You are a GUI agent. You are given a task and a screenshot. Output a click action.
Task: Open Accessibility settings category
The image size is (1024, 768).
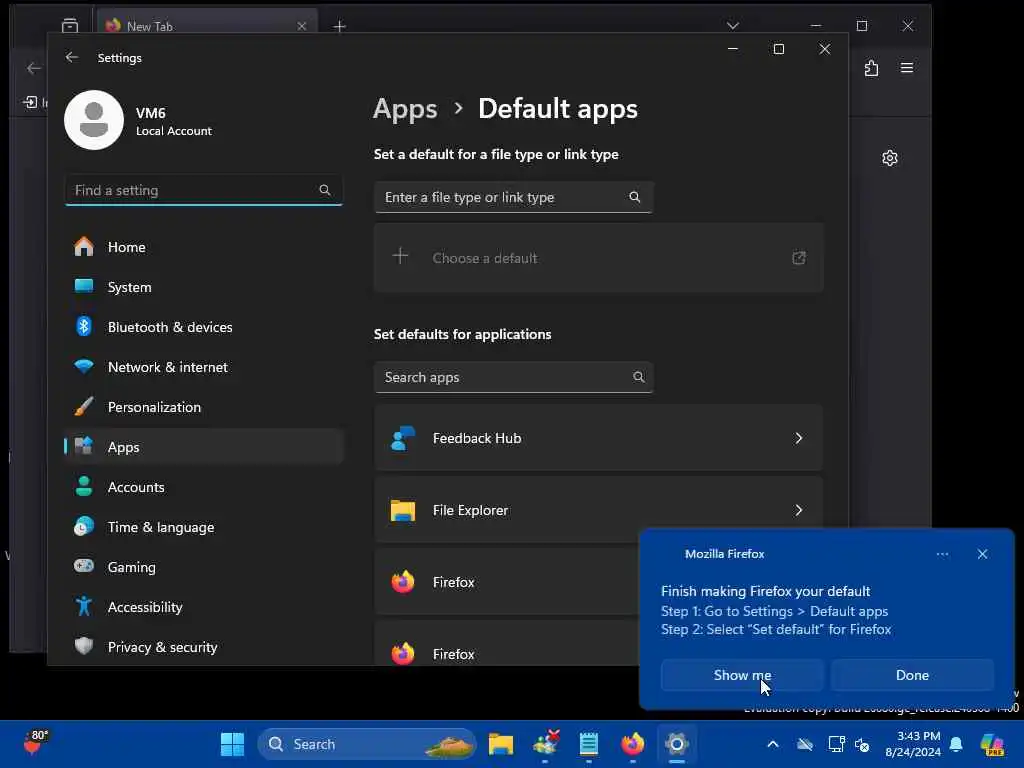click(203, 607)
